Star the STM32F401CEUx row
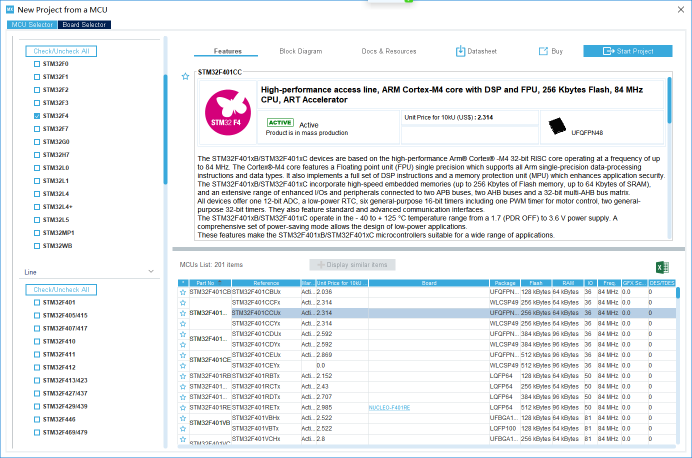The image size is (692, 458). click(x=183, y=355)
